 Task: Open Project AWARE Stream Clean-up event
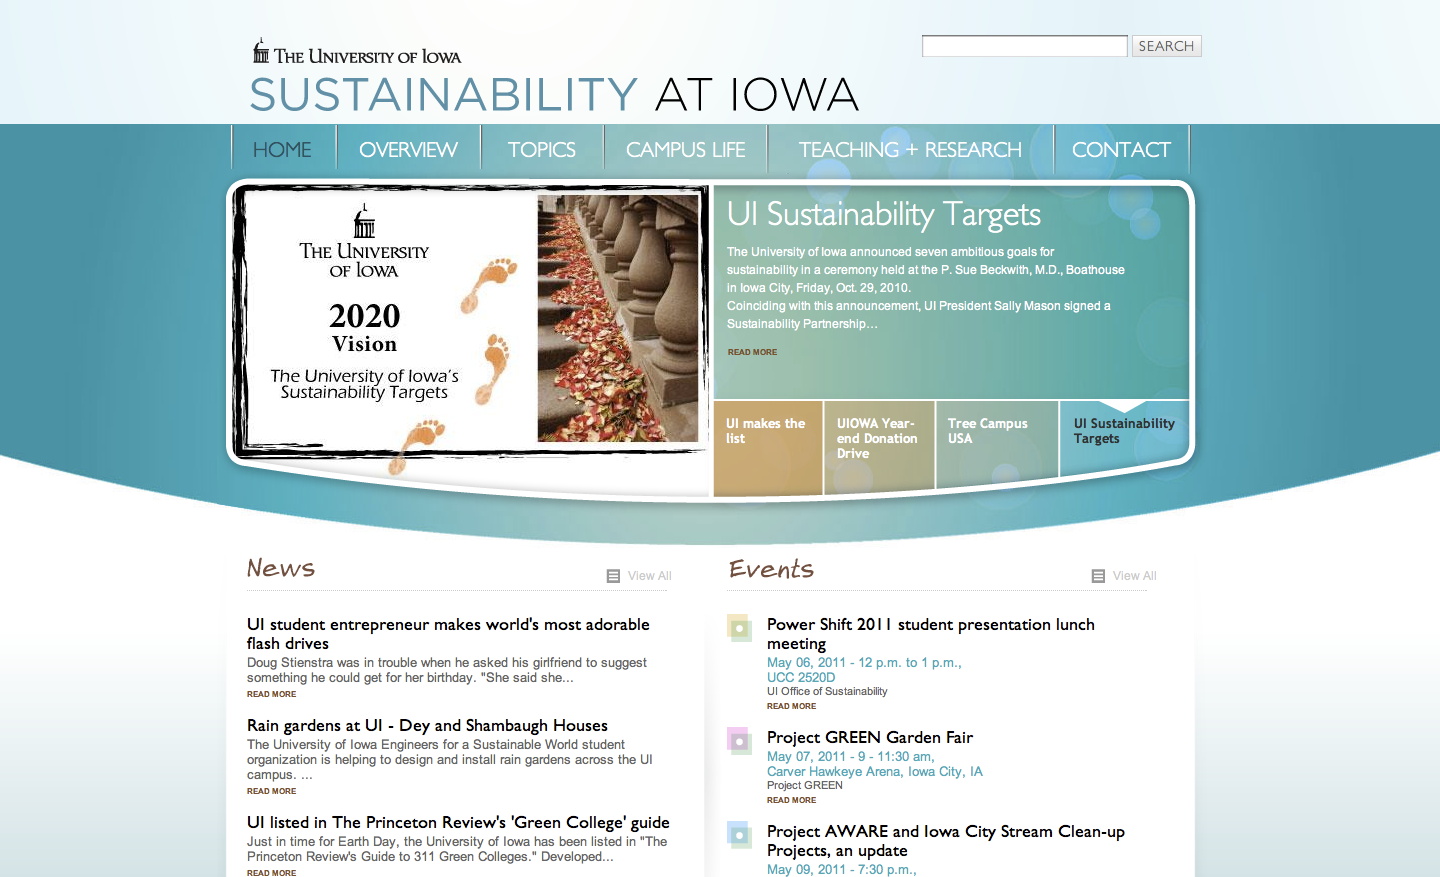[x=946, y=841]
